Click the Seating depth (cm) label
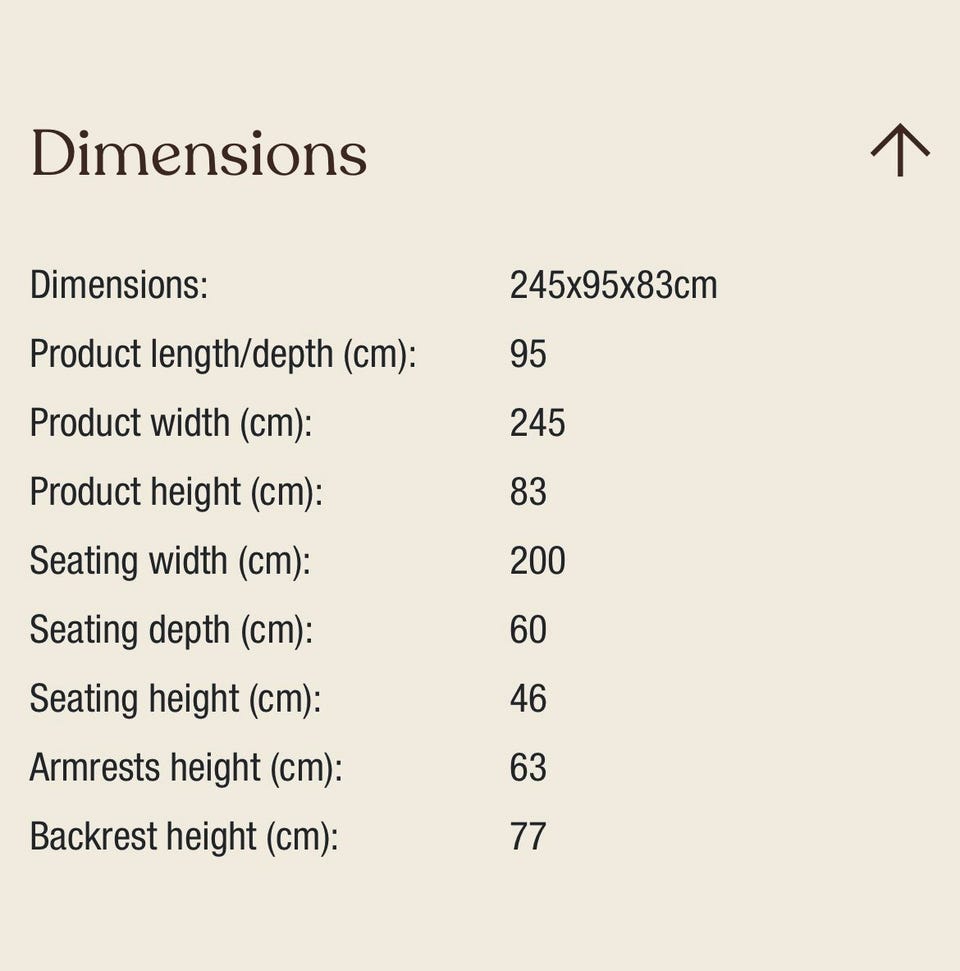 (172, 630)
